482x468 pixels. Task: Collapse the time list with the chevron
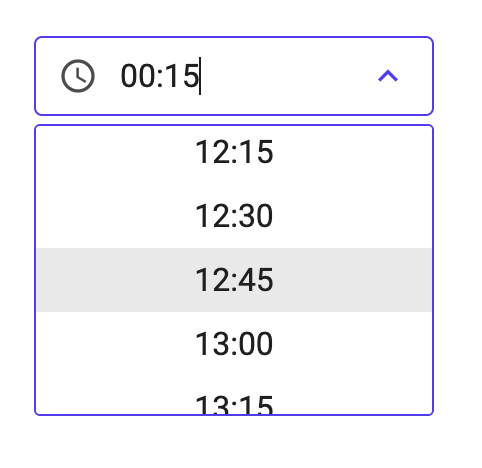pos(388,76)
